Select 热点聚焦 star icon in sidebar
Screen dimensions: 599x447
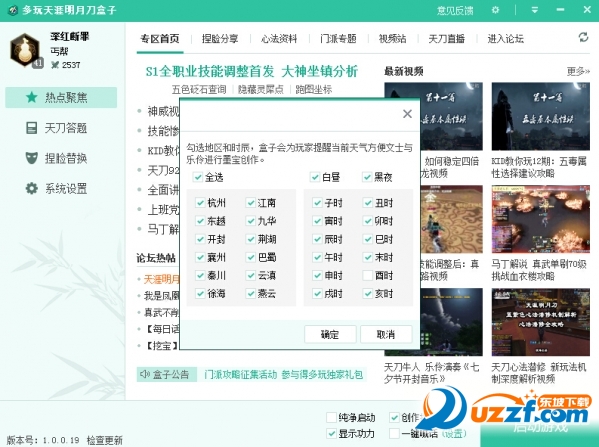coord(32,97)
